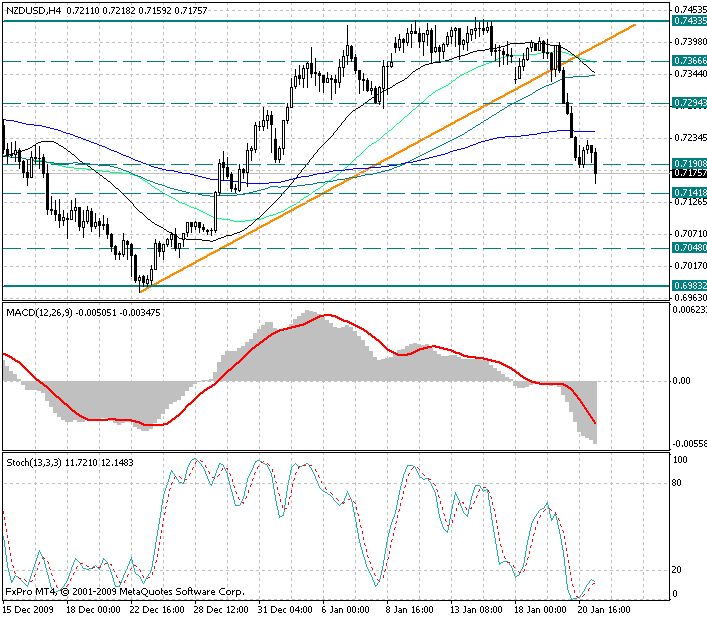The height and width of the screenshot is (617, 707).
Task: Click the MACD 0.00 zero scale label
Action: (x=682, y=381)
